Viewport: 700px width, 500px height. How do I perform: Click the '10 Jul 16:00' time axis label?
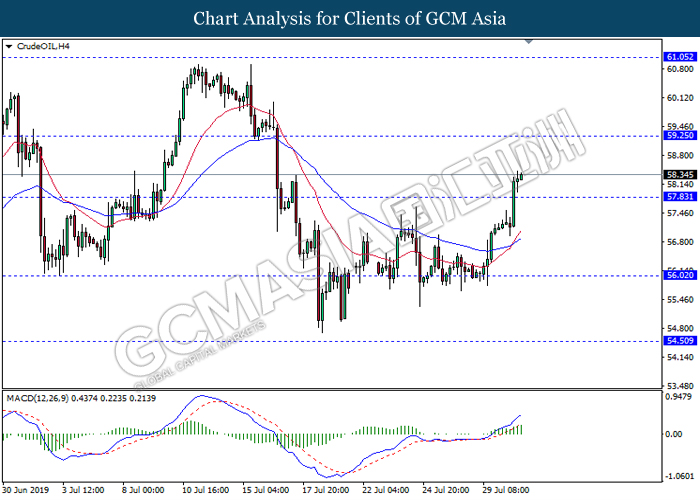pos(205,490)
